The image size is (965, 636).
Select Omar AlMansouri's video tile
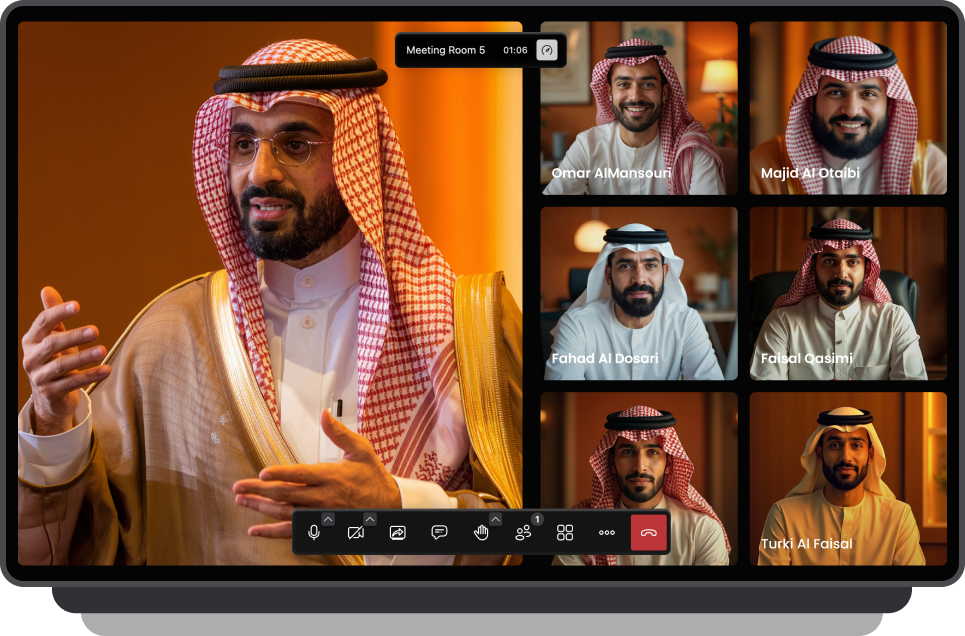[639, 108]
